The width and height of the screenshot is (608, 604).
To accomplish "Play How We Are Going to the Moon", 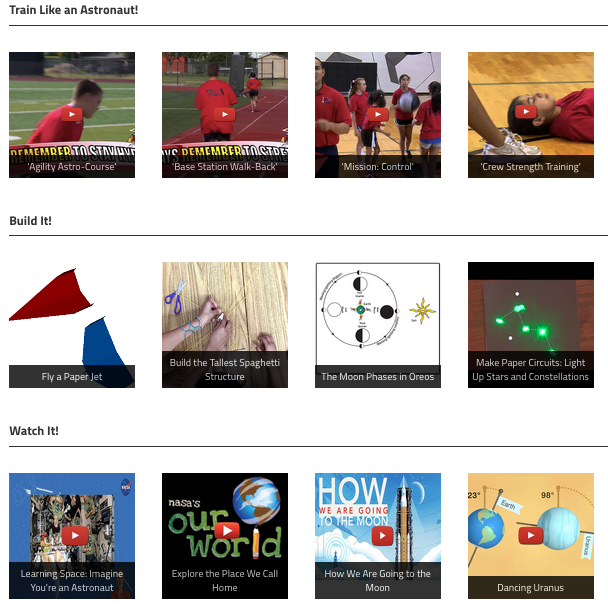I will [382, 536].
